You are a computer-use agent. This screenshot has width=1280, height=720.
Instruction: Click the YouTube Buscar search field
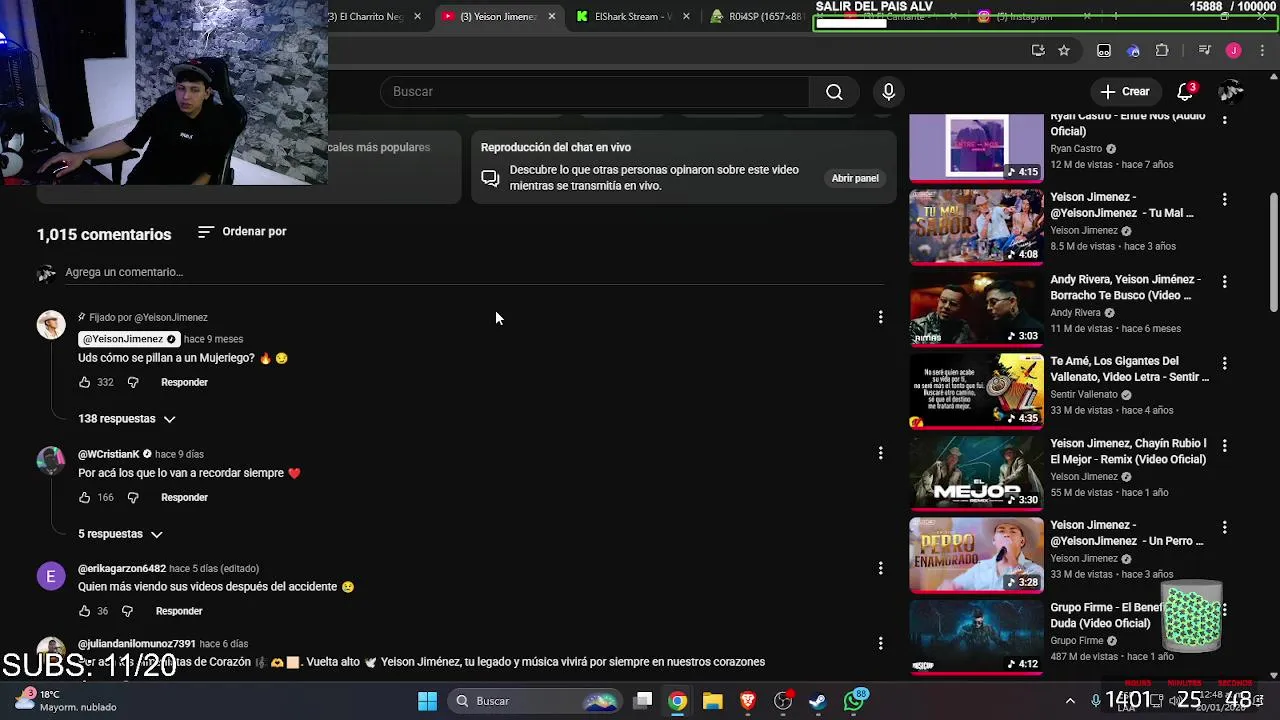[594, 92]
